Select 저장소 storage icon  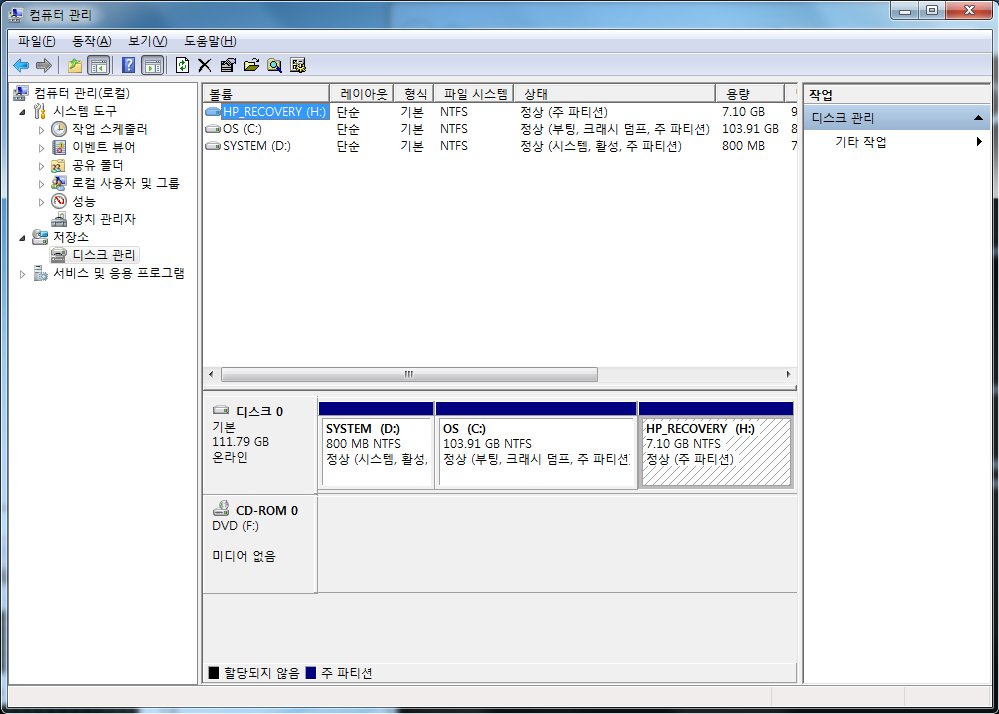[40, 237]
